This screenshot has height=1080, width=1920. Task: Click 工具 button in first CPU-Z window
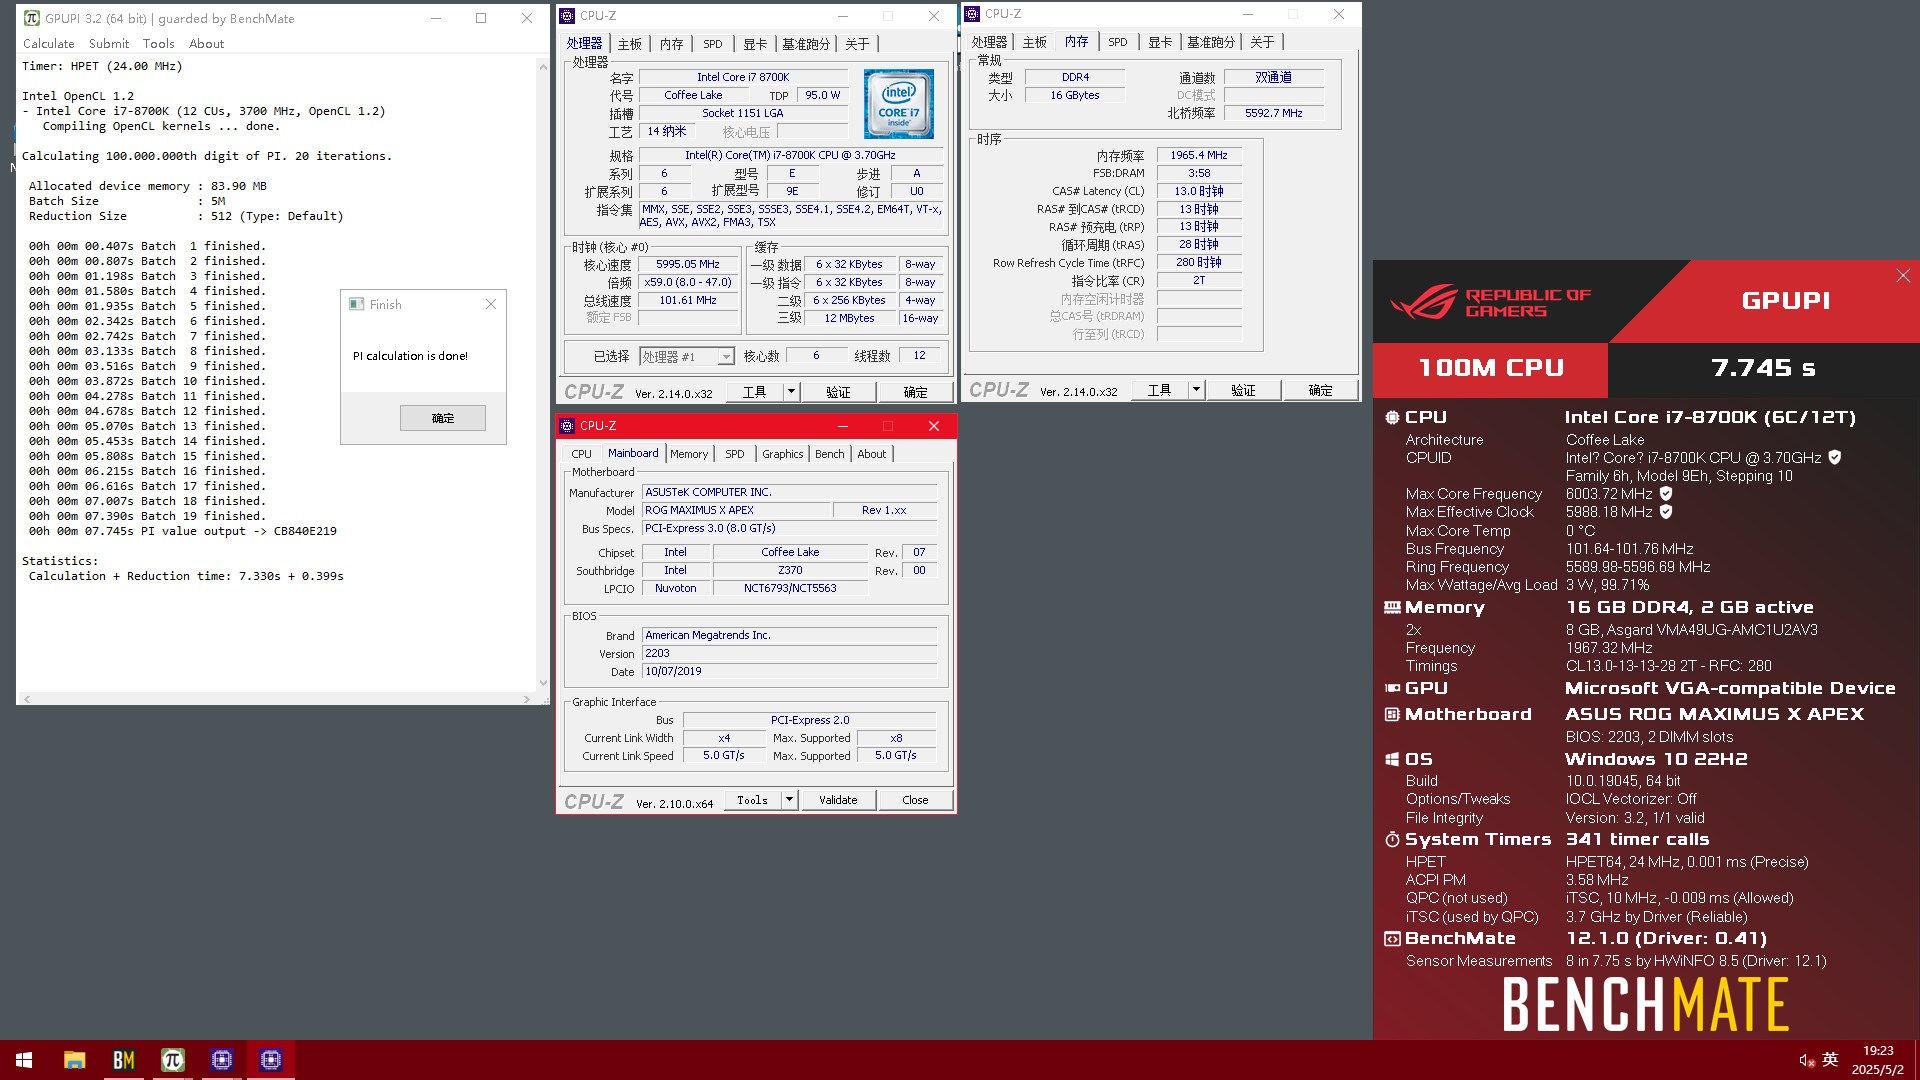point(754,392)
